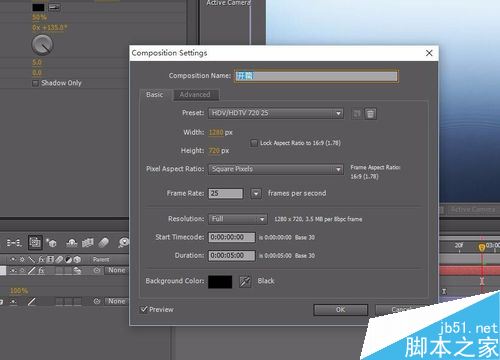Toggle Collapse Transformations switch on first layer

coord(22,270)
